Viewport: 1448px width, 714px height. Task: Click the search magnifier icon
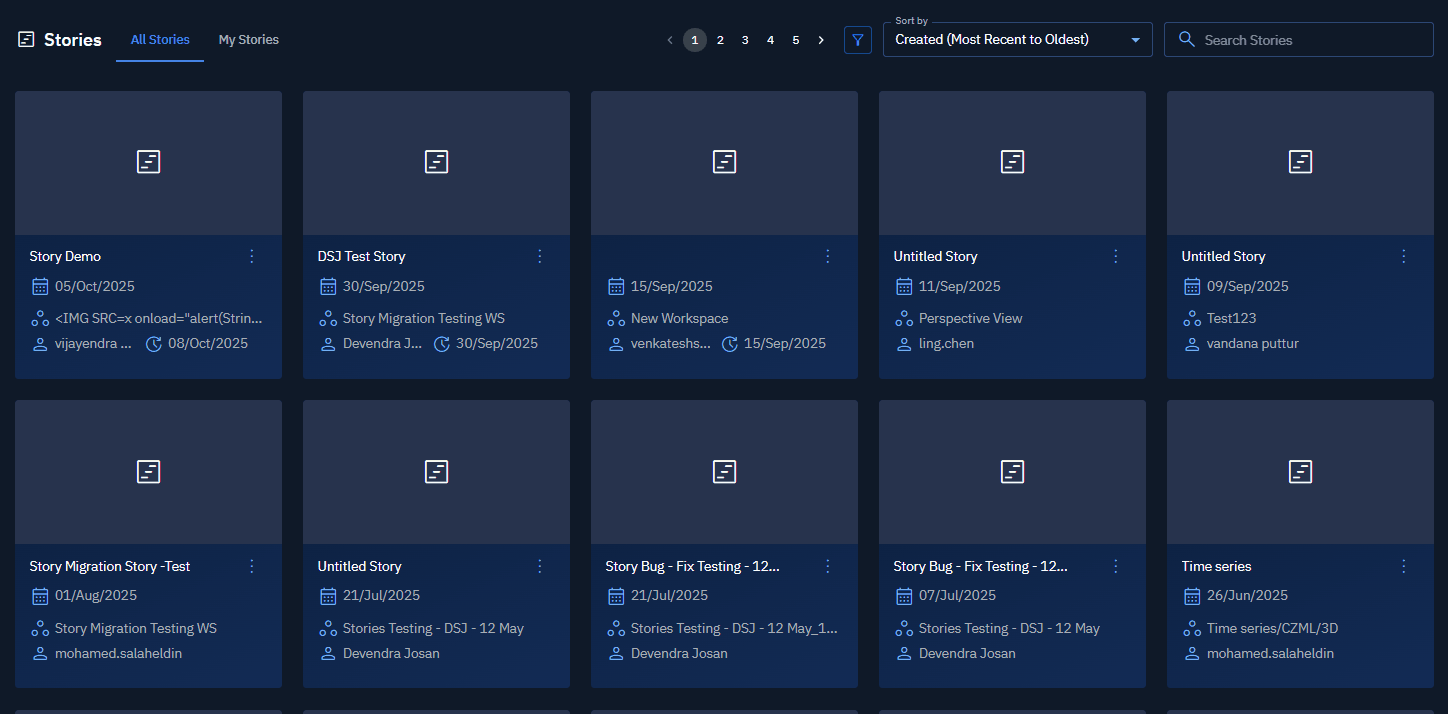click(1187, 40)
